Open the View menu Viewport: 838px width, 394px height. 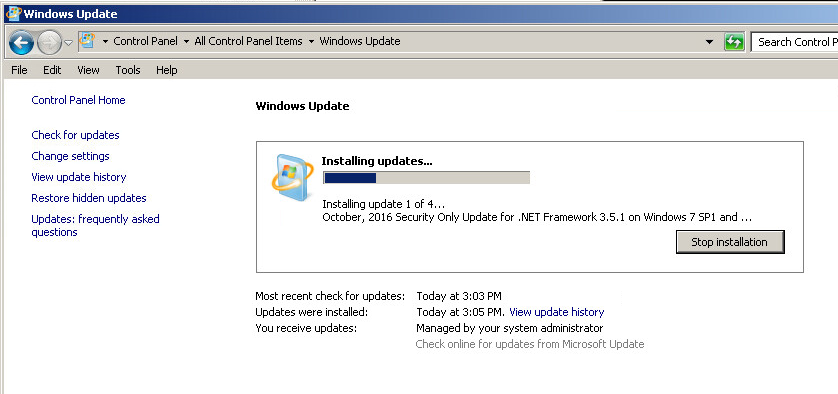click(x=88, y=70)
